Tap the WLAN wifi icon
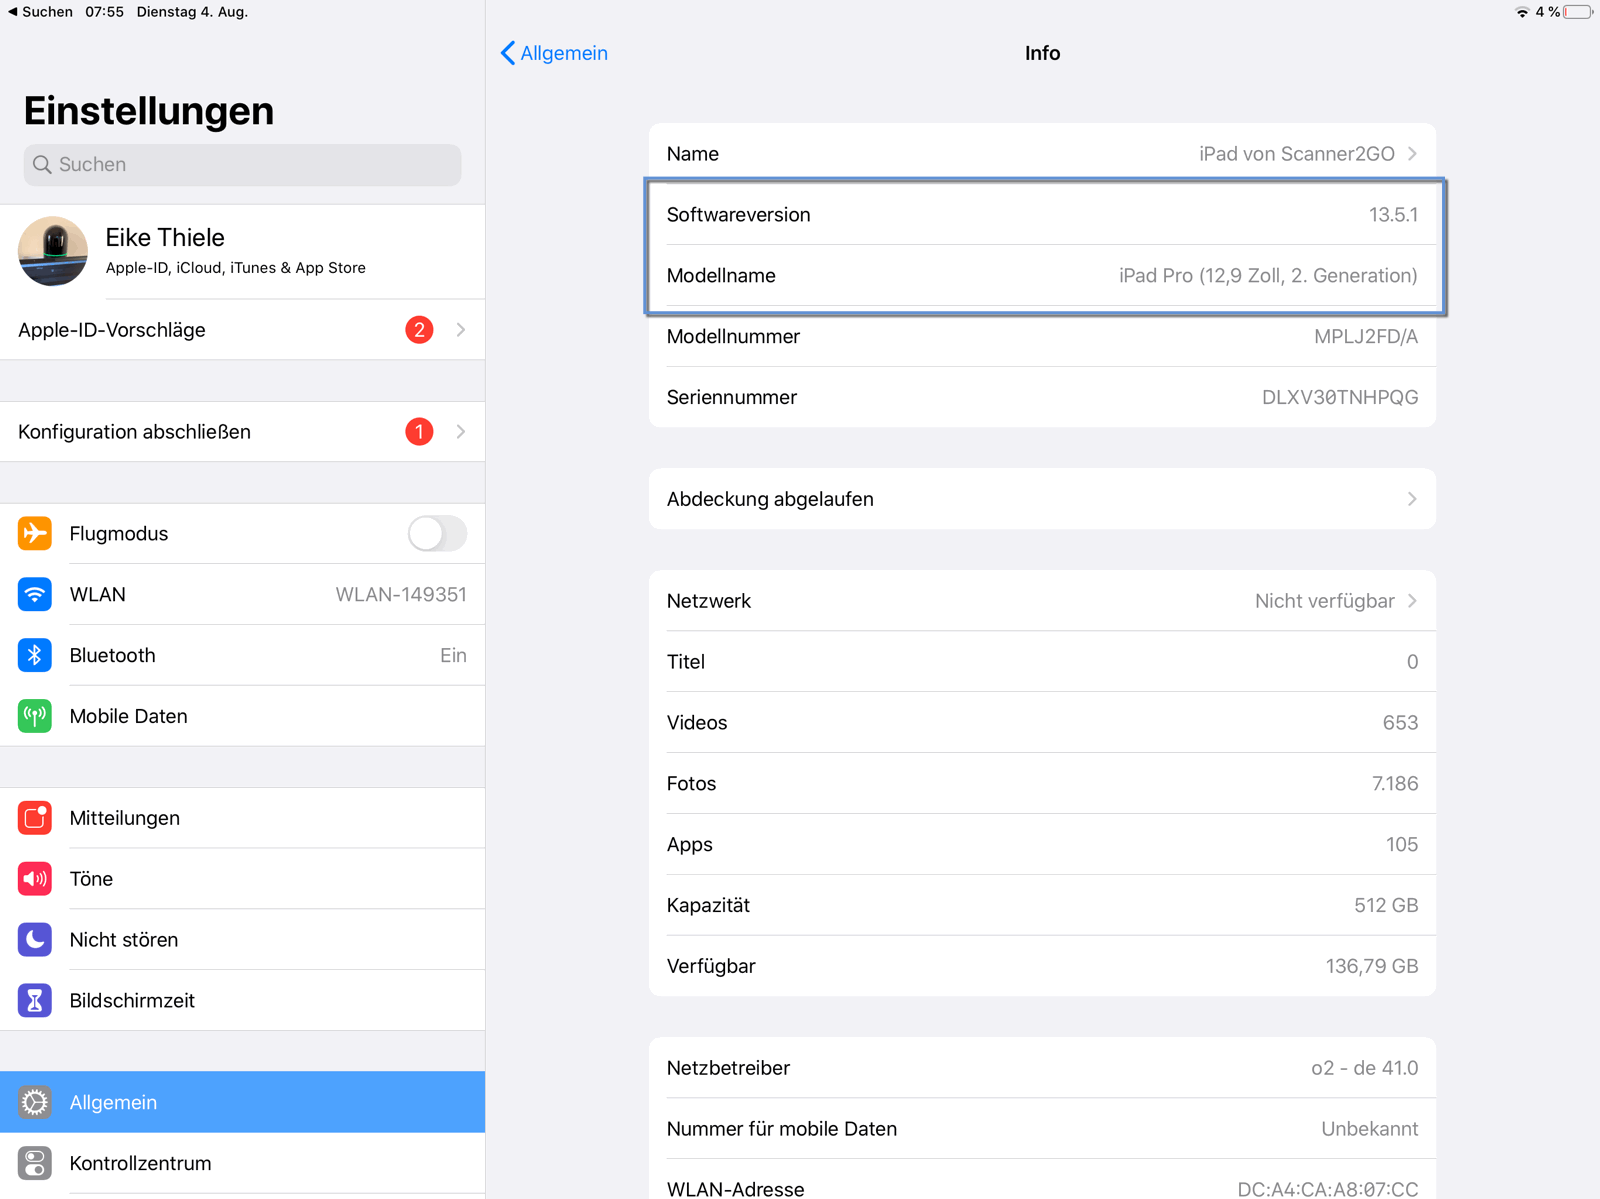The height and width of the screenshot is (1199, 1600). point(35,594)
